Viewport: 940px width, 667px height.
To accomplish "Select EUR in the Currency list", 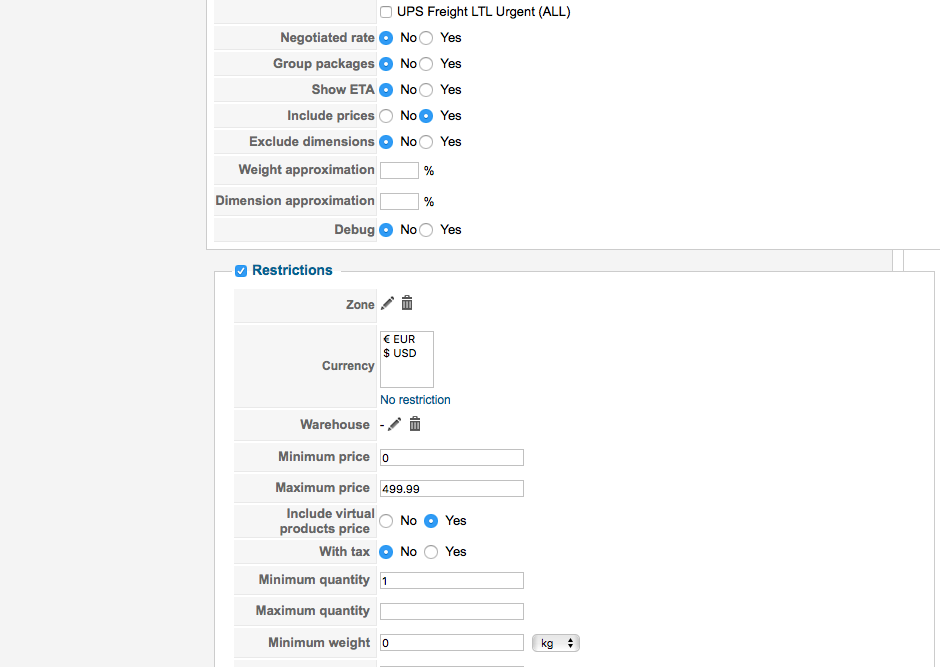I will 400,339.
